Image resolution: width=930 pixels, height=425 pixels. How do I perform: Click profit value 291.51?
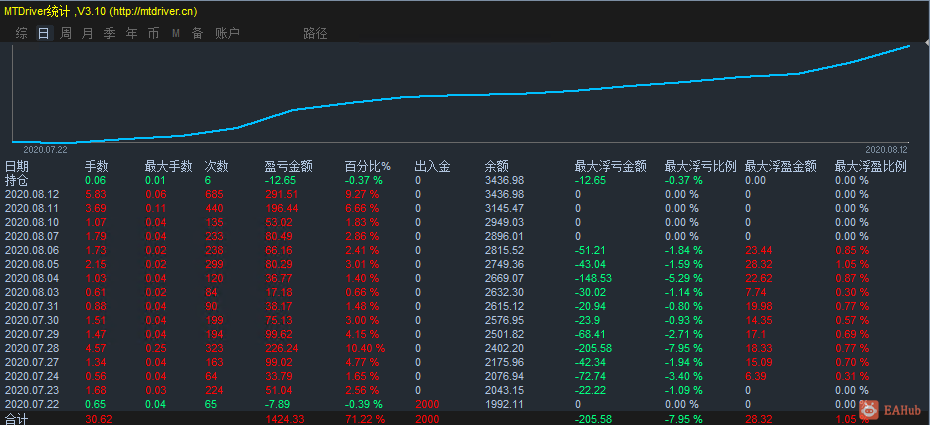click(x=282, y=194)
